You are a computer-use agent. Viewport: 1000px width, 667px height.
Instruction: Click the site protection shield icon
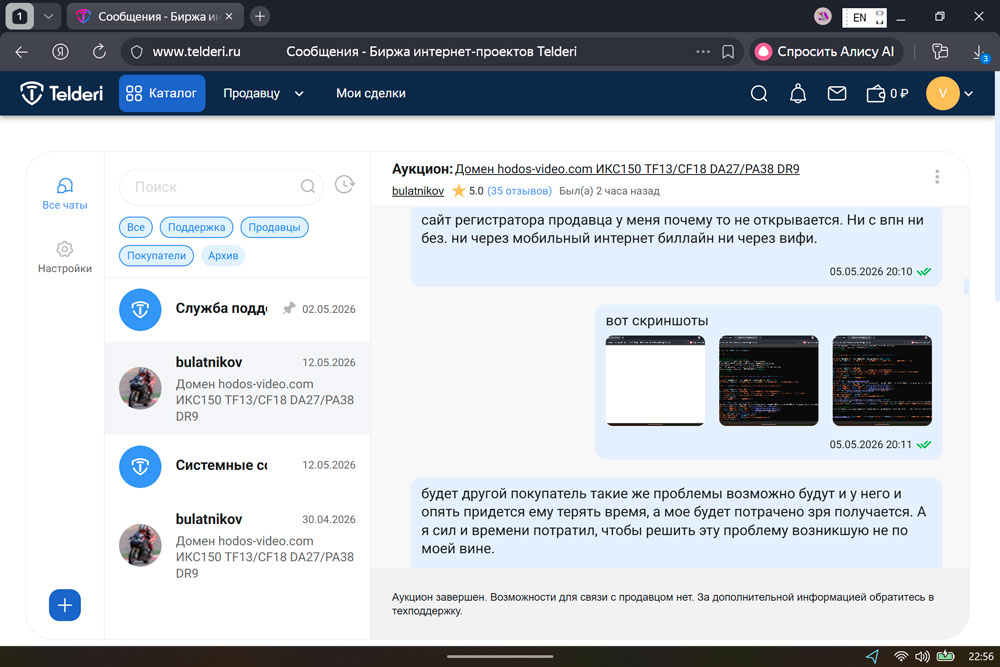[136, 52]
